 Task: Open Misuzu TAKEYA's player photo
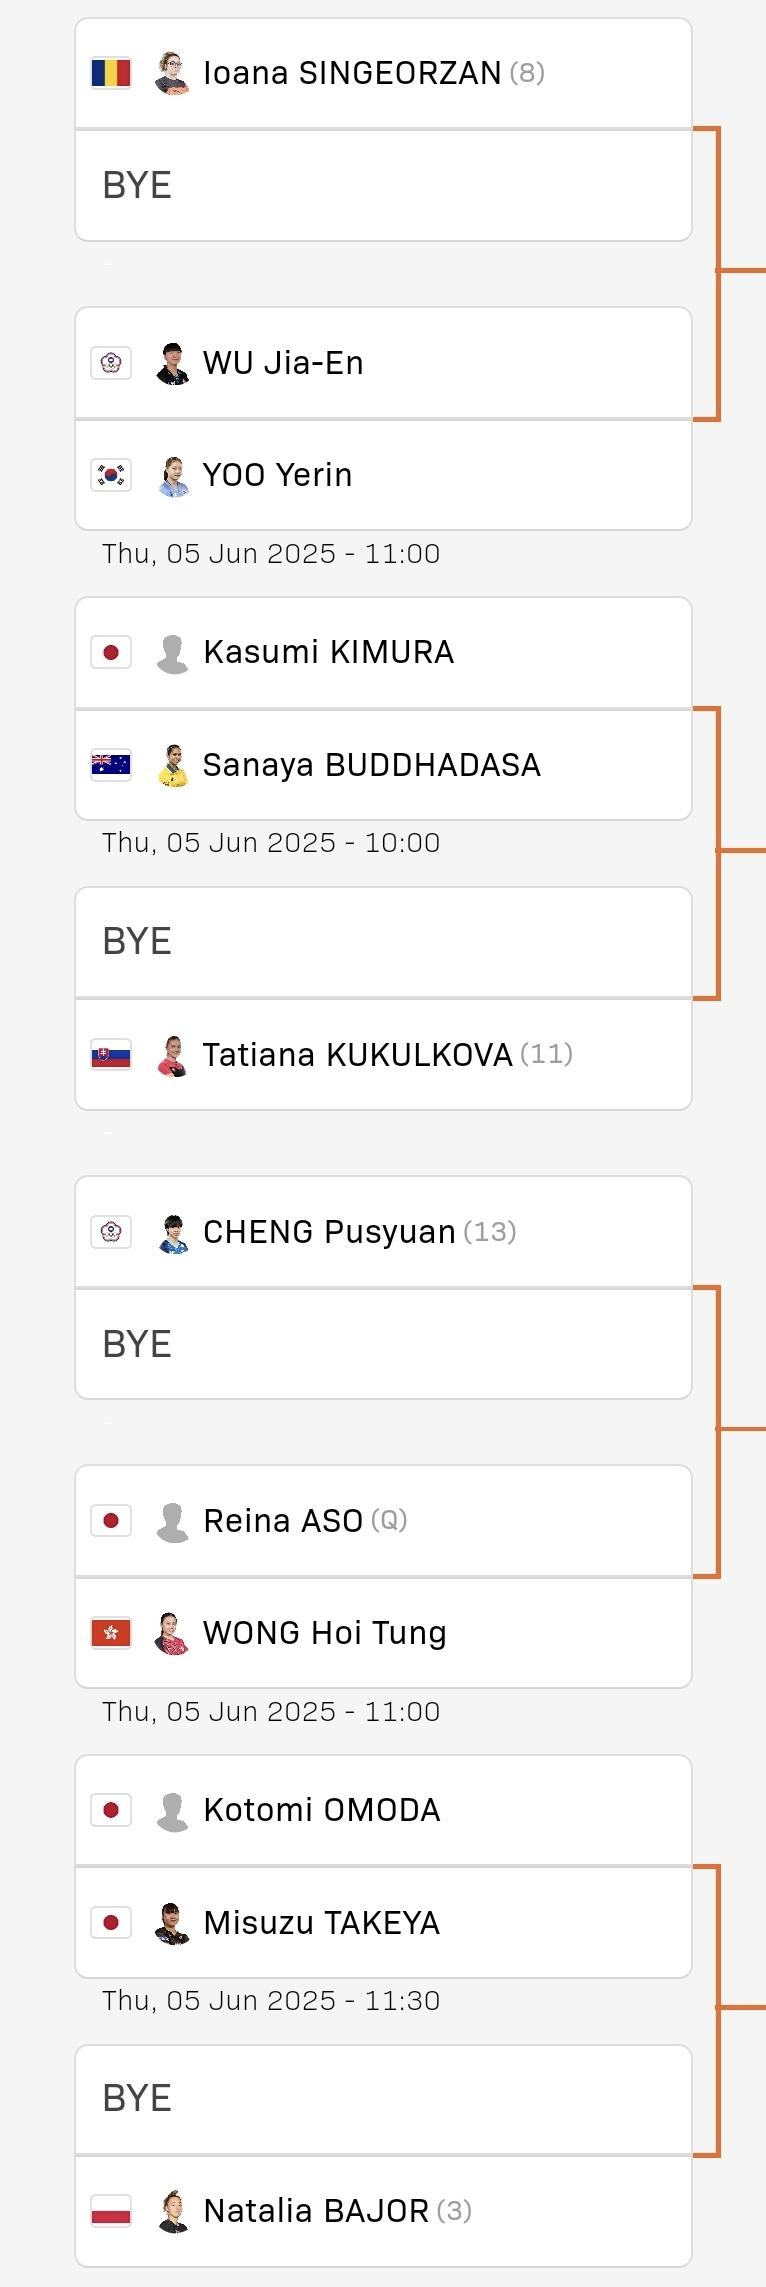pyautogui.click(x=173, y=1922)
